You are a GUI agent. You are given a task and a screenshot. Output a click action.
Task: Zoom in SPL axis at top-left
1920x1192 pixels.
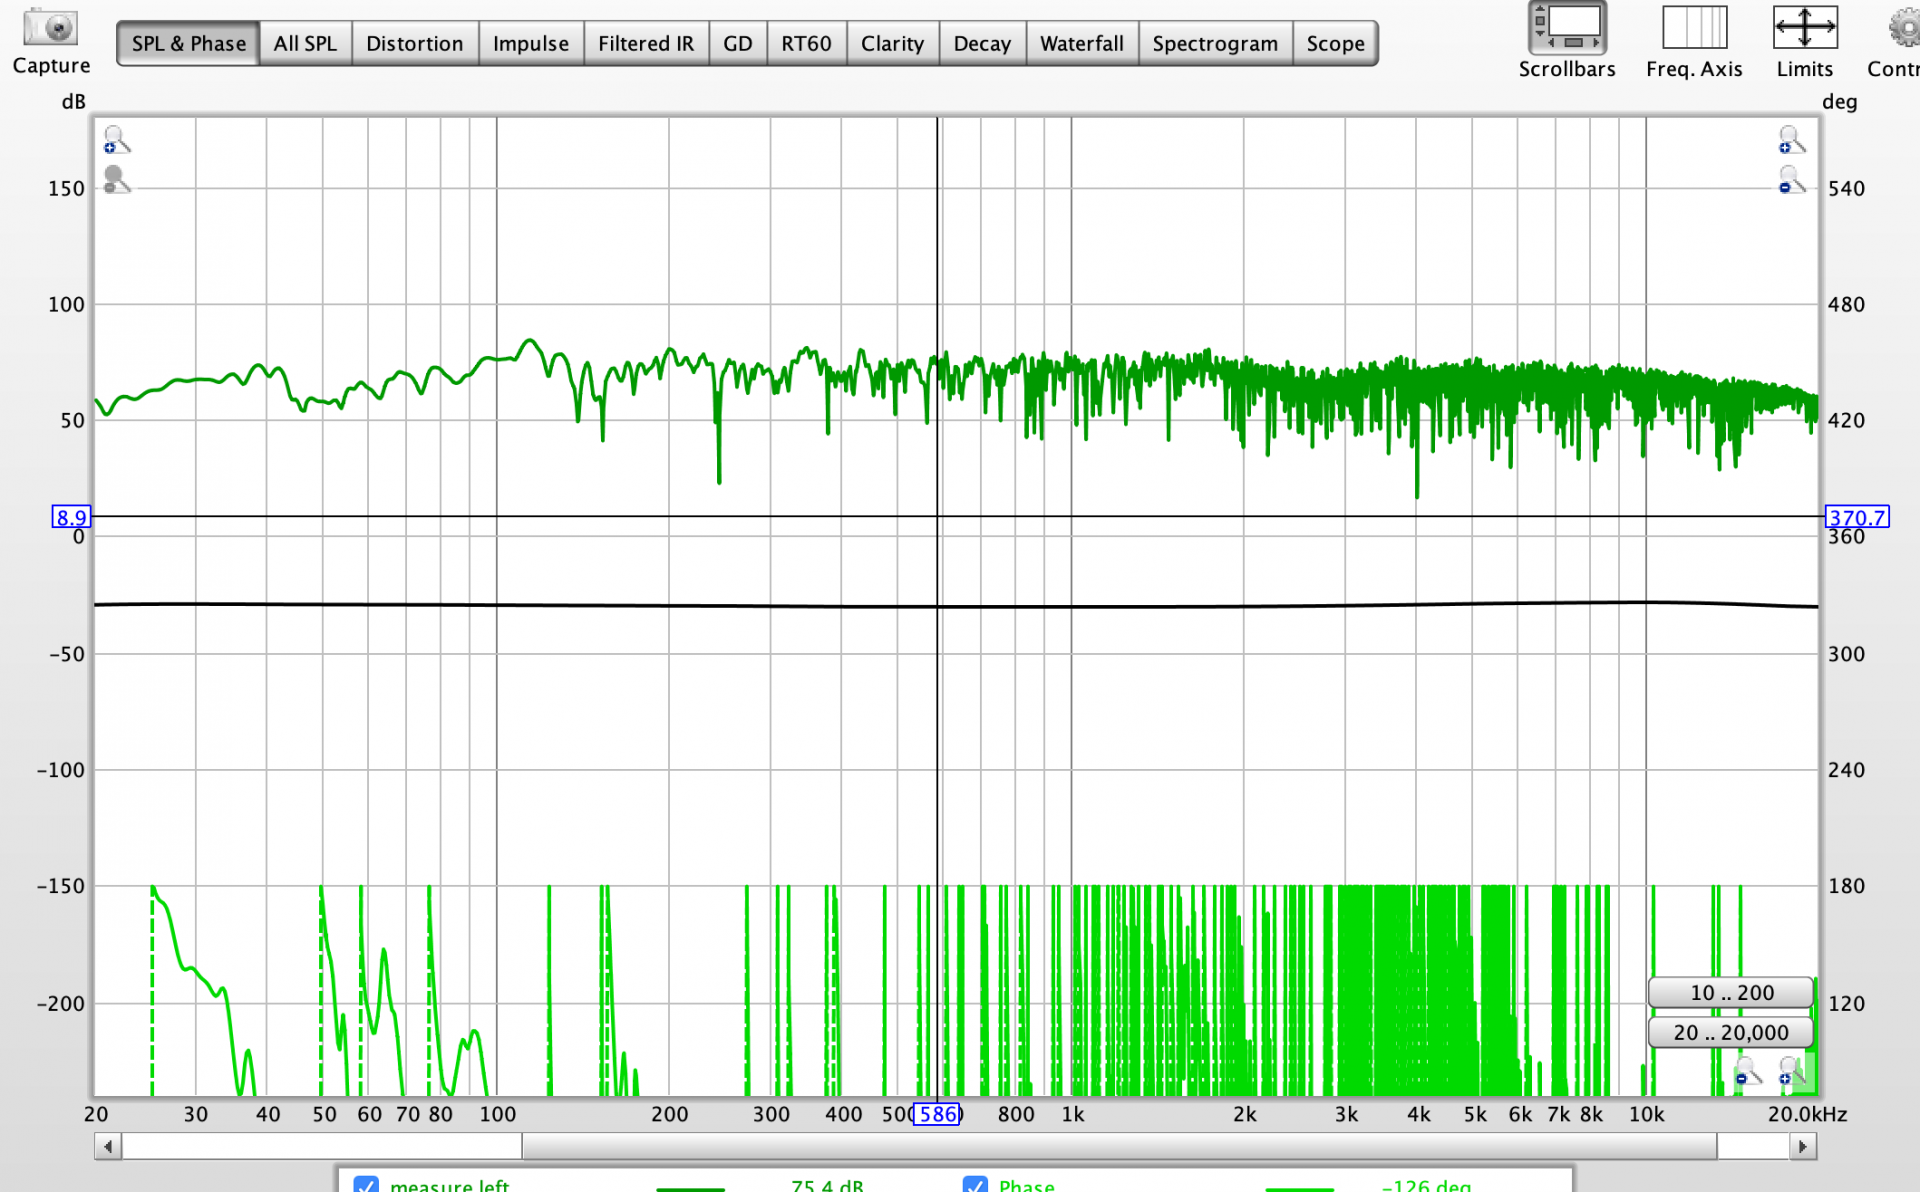[115, 140]
